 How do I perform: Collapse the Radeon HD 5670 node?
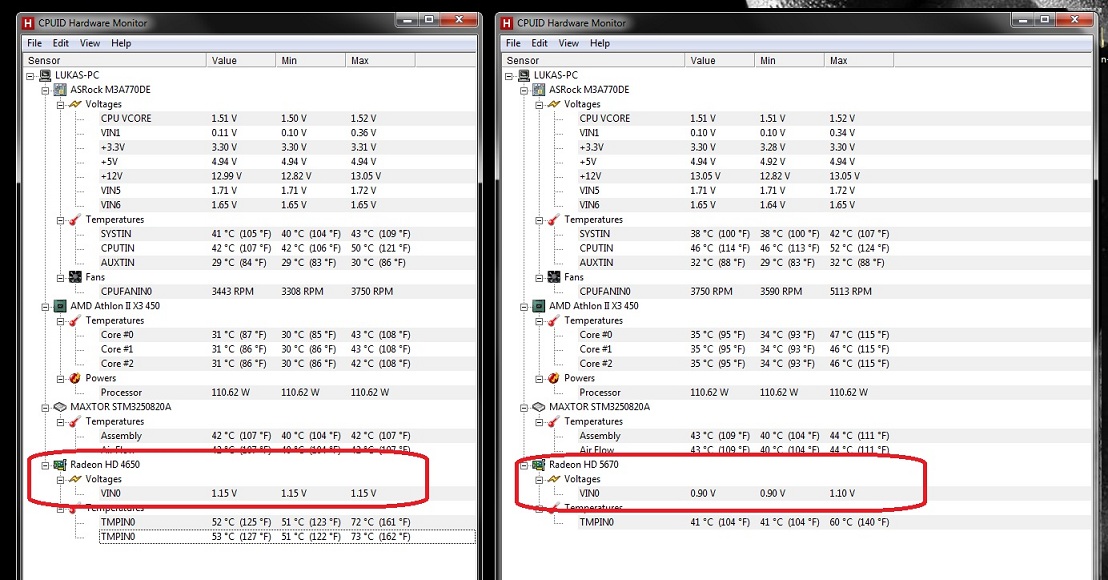(524, 466)
